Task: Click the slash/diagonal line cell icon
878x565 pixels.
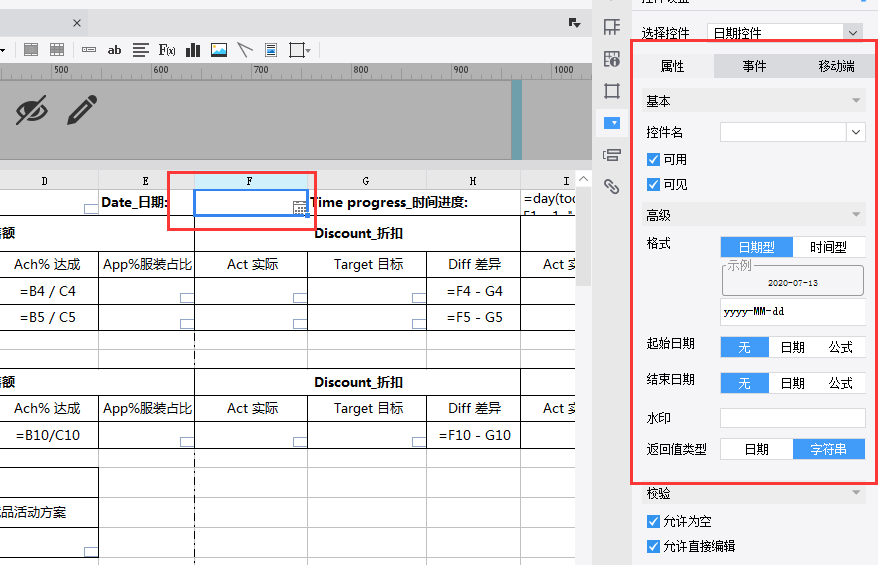Action: pos(245,50)
